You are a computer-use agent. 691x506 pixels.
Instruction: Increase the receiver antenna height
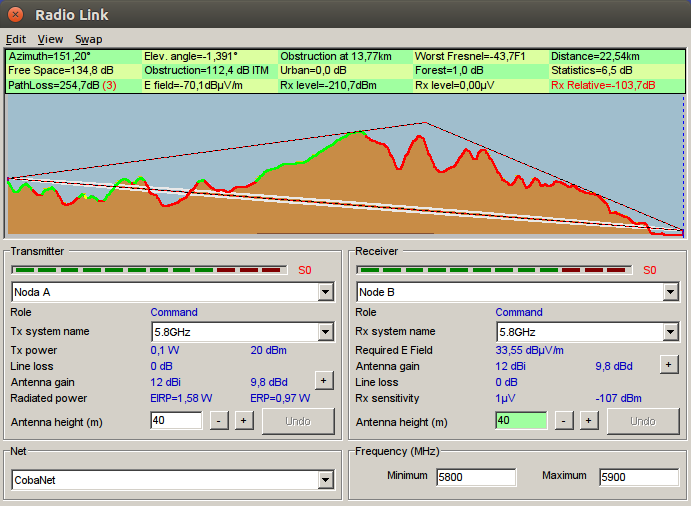pos(588,421)
